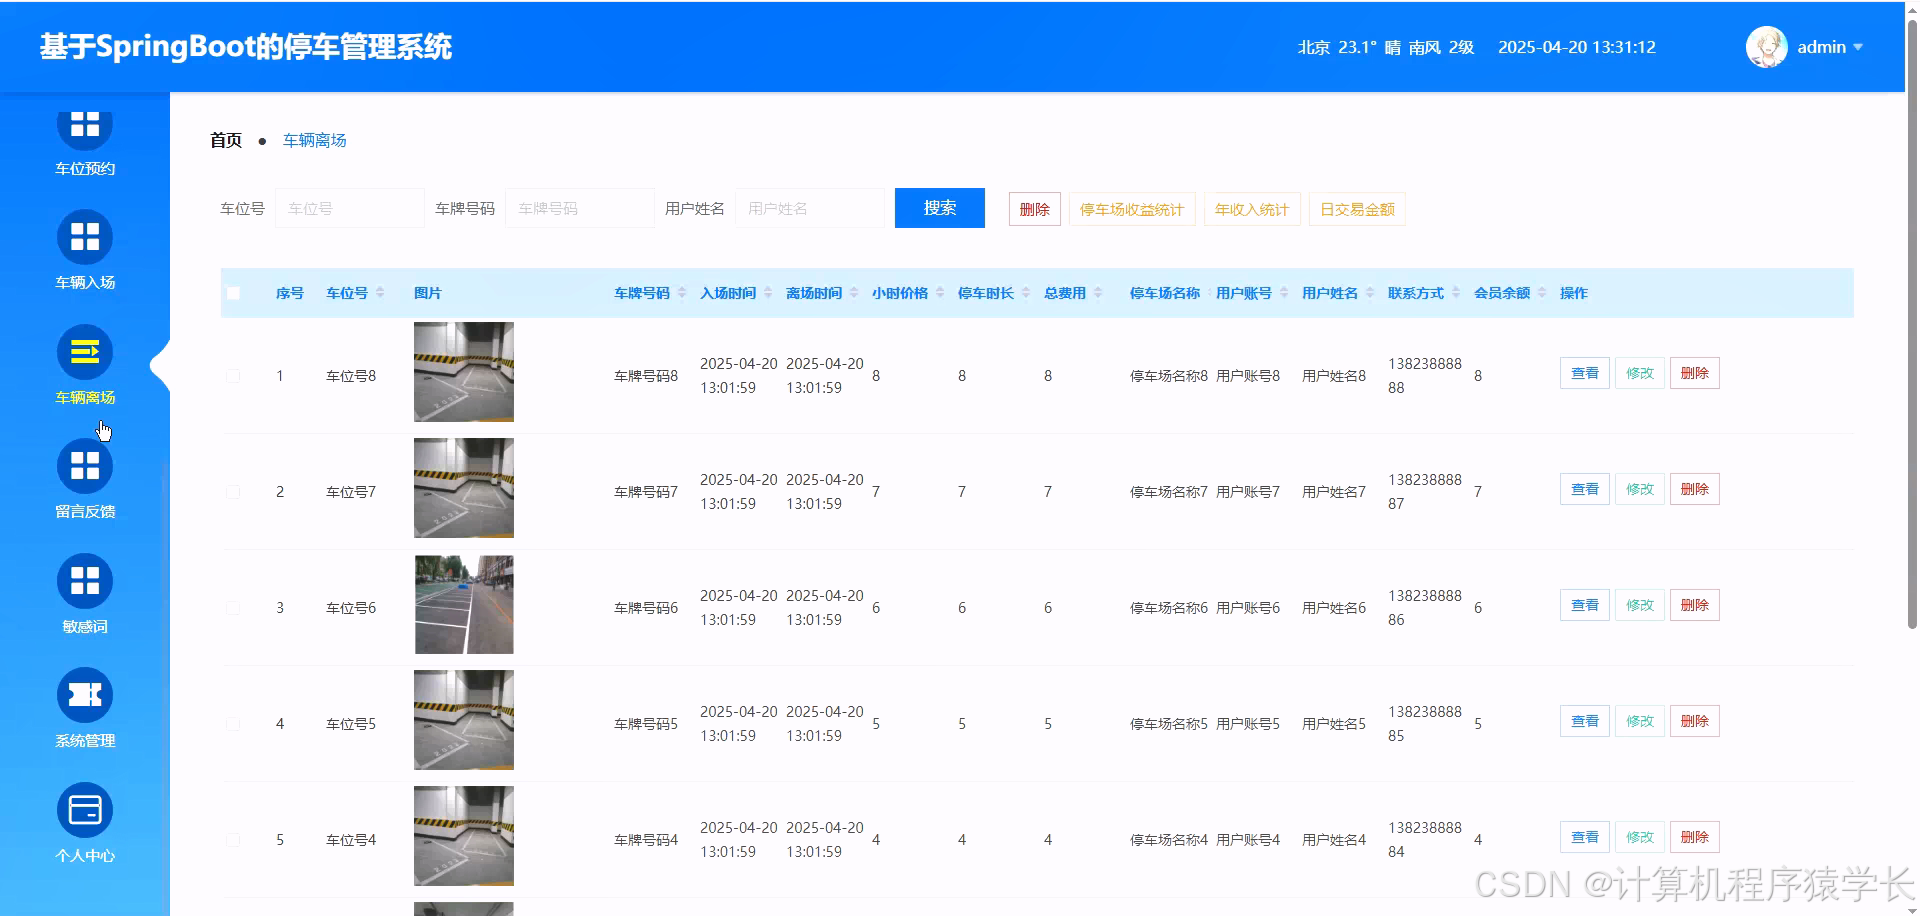Focus the 用户姓名 search field
The width and height of the screenshot is (1920, 916).
(810, 208)
